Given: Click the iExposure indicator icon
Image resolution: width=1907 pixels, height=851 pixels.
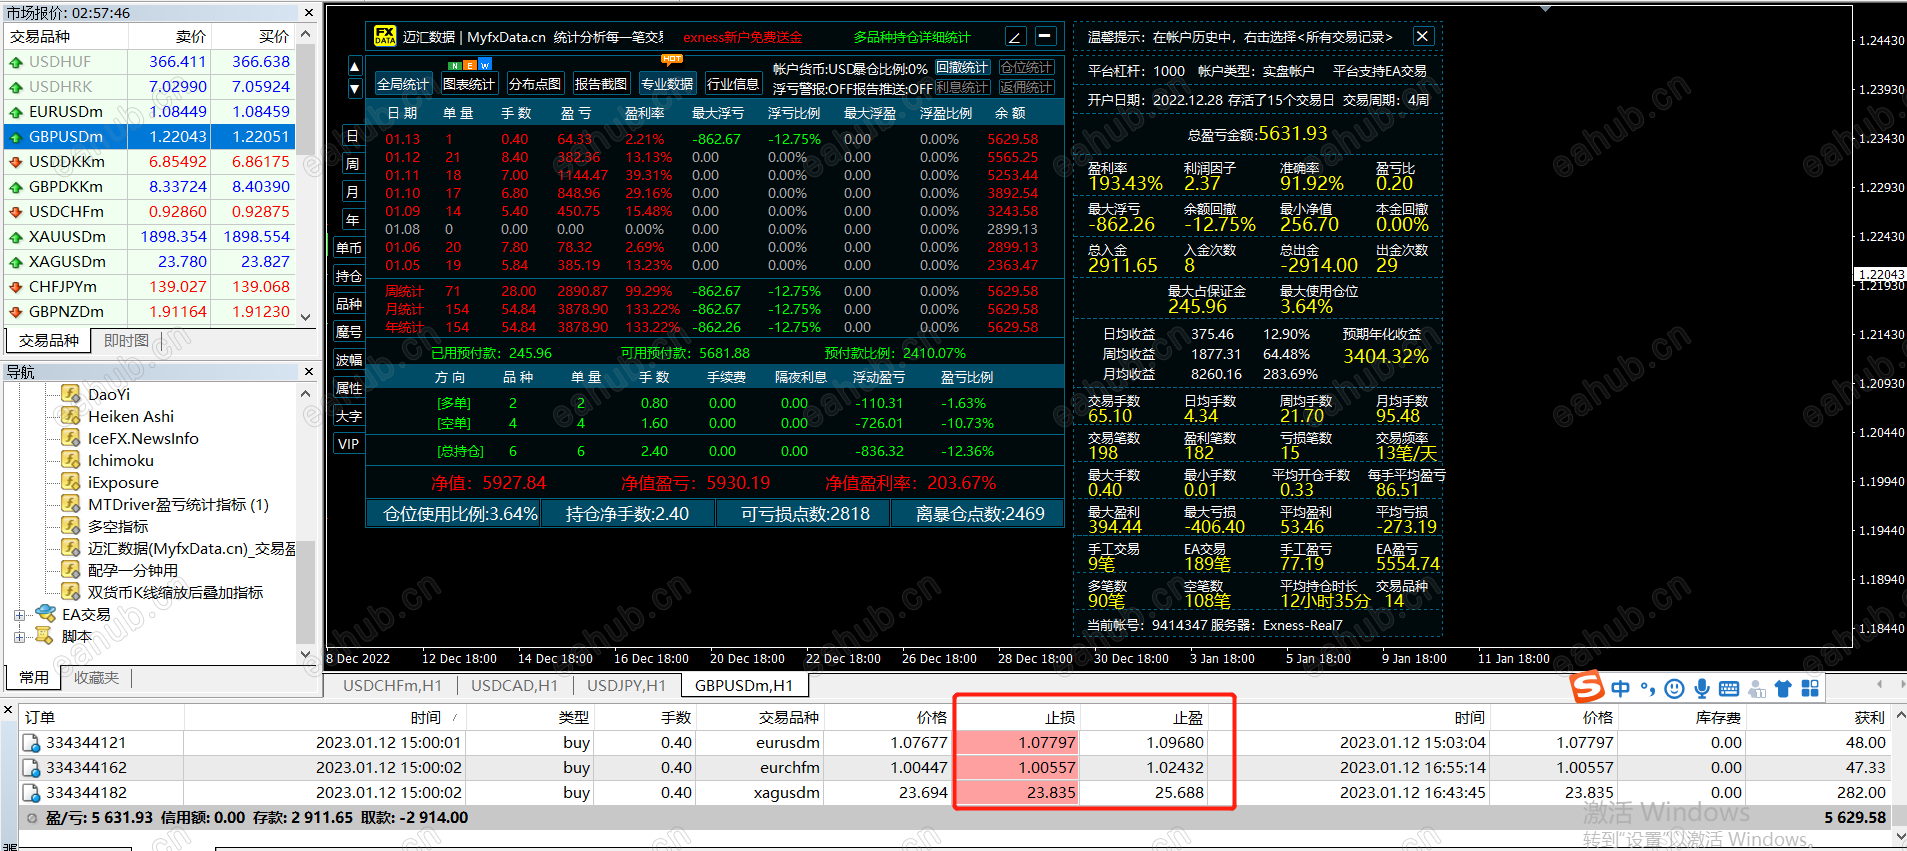Looking at the screenshot, I should pyautogui.click(x=71, y=482).
